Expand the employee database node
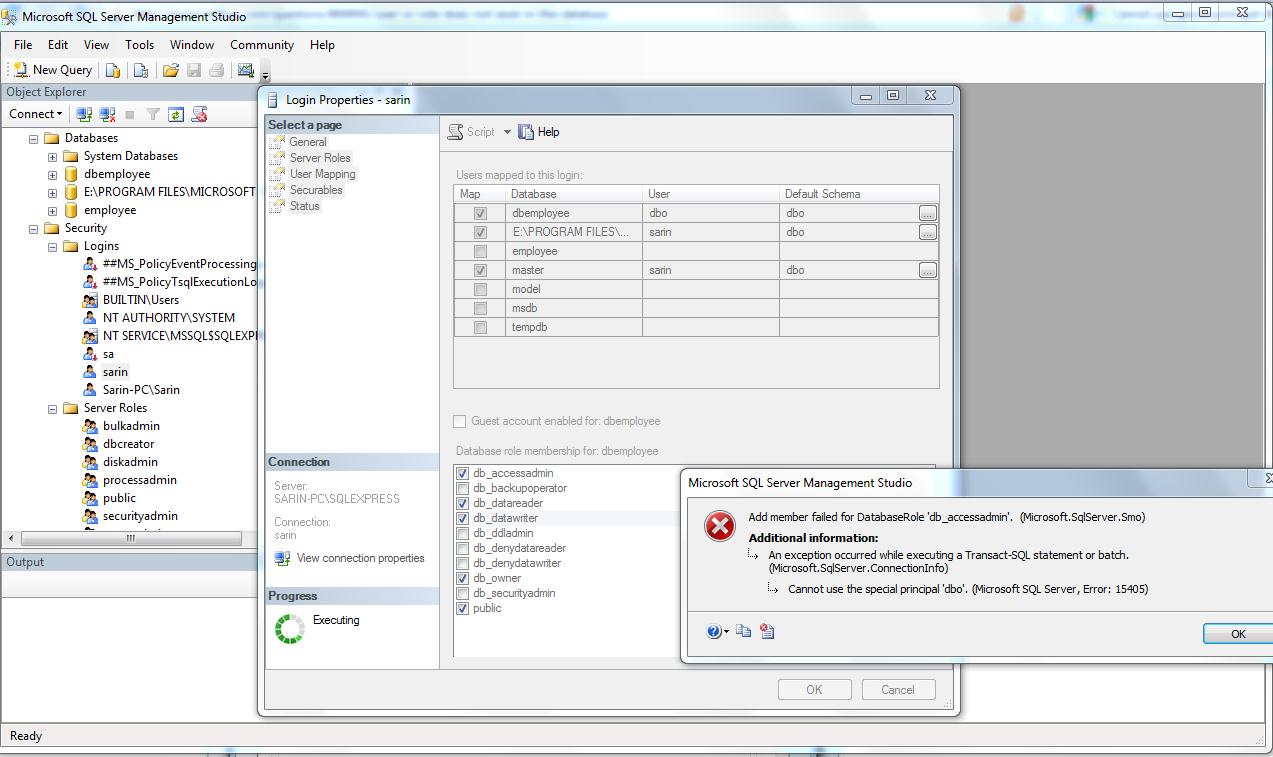The image size is (1273, 757). tap(52, 211)
